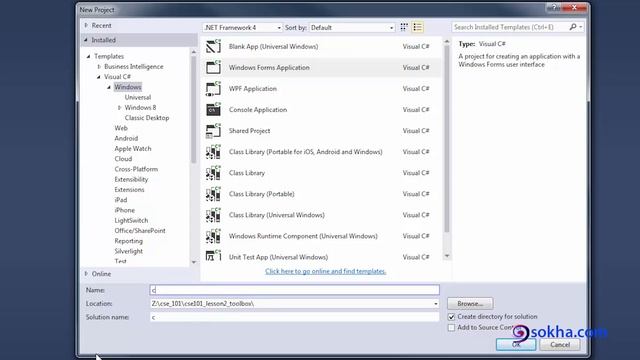Viewport: 640px width, 360px height.
Task: Expand the Windows 8 node arrow
Action: [119, 107]
